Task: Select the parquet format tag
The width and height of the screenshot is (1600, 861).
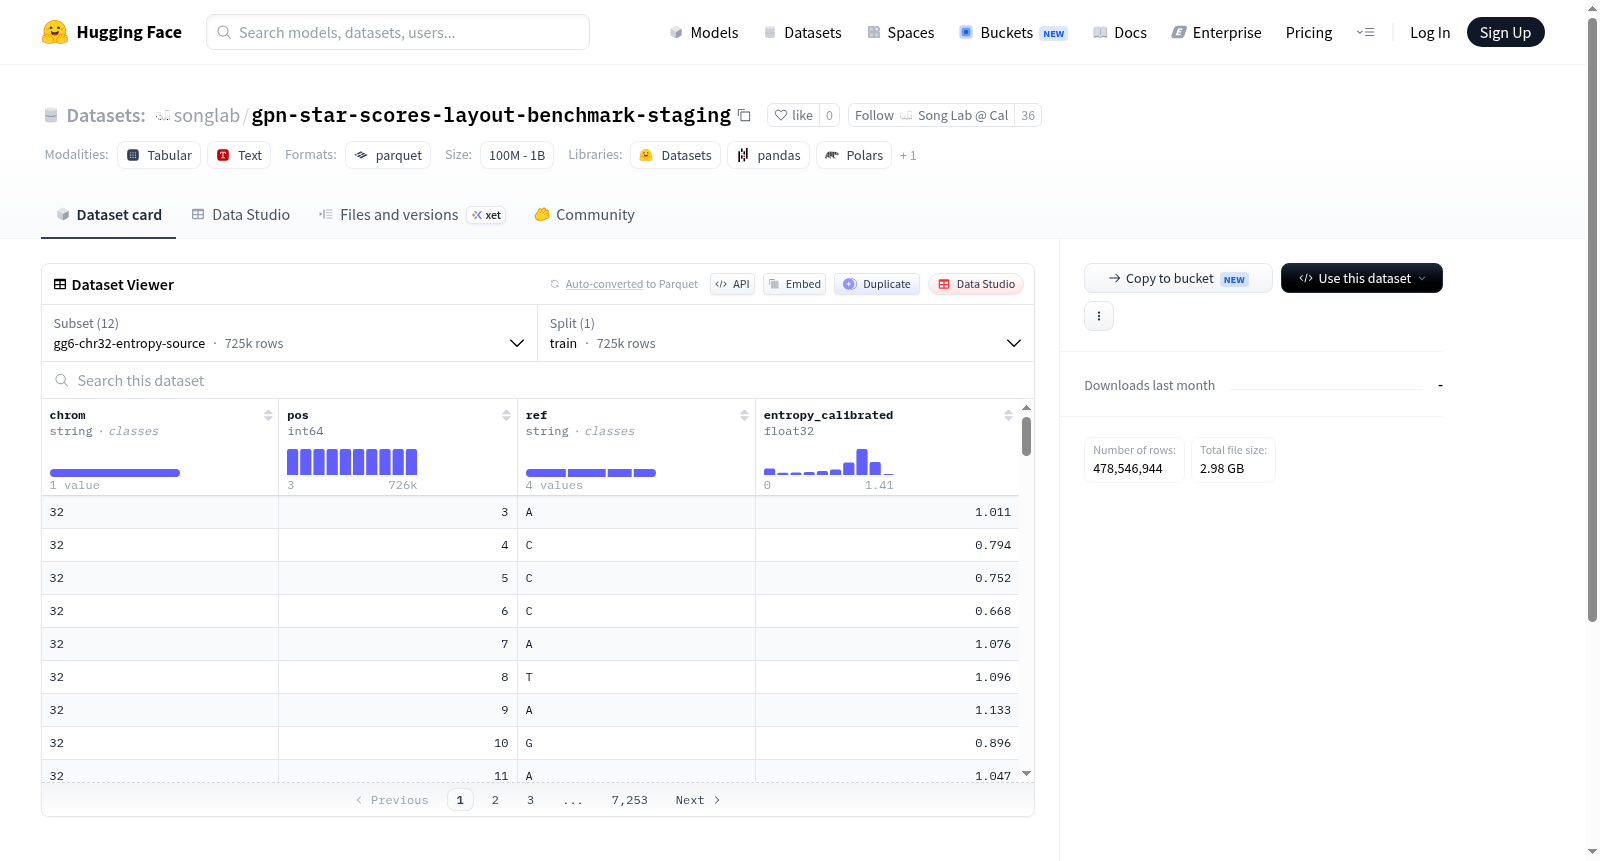Action: pyautogui.click(x=388, y=155)
